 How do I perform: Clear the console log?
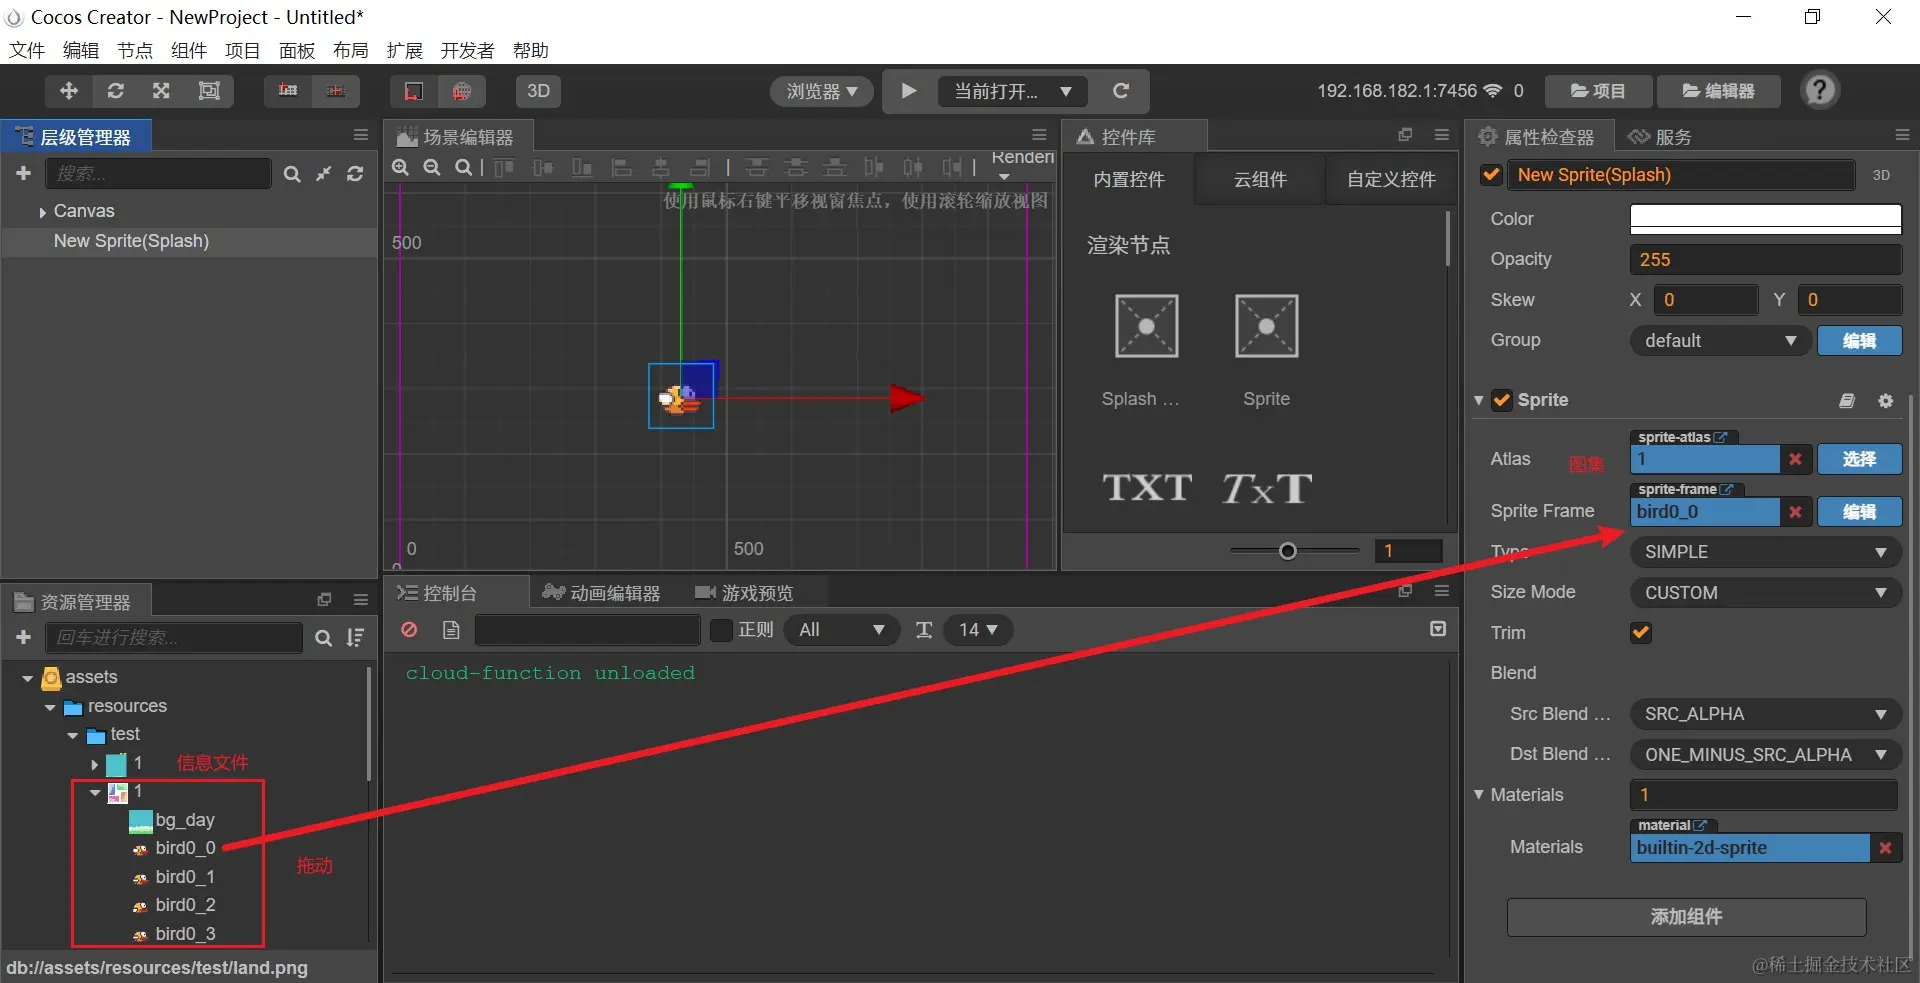point(409,630)
